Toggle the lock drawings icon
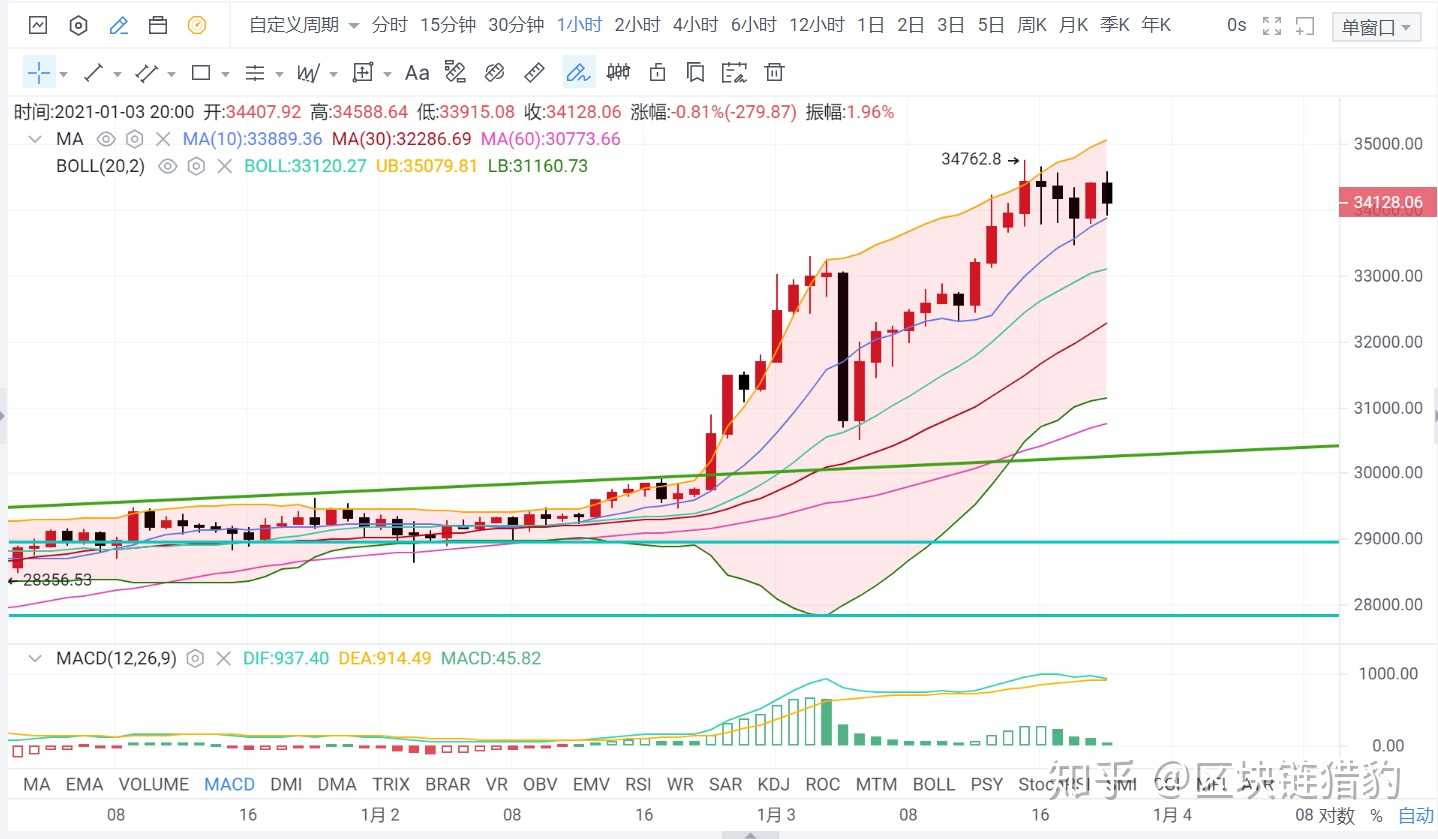 coord(657,72)
